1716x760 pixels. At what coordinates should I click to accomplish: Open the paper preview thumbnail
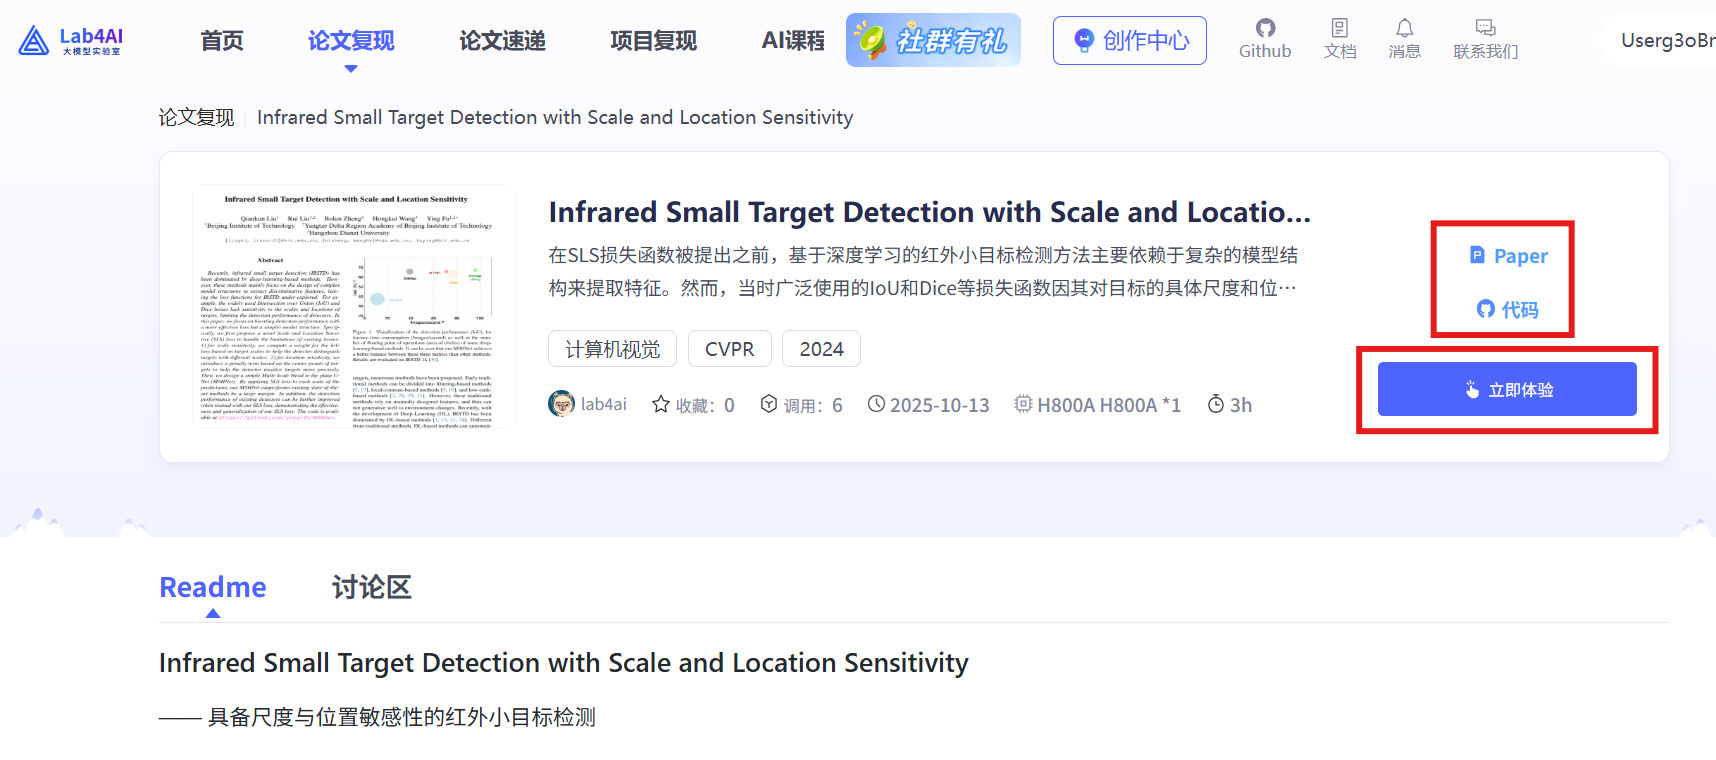coord(355,306)
